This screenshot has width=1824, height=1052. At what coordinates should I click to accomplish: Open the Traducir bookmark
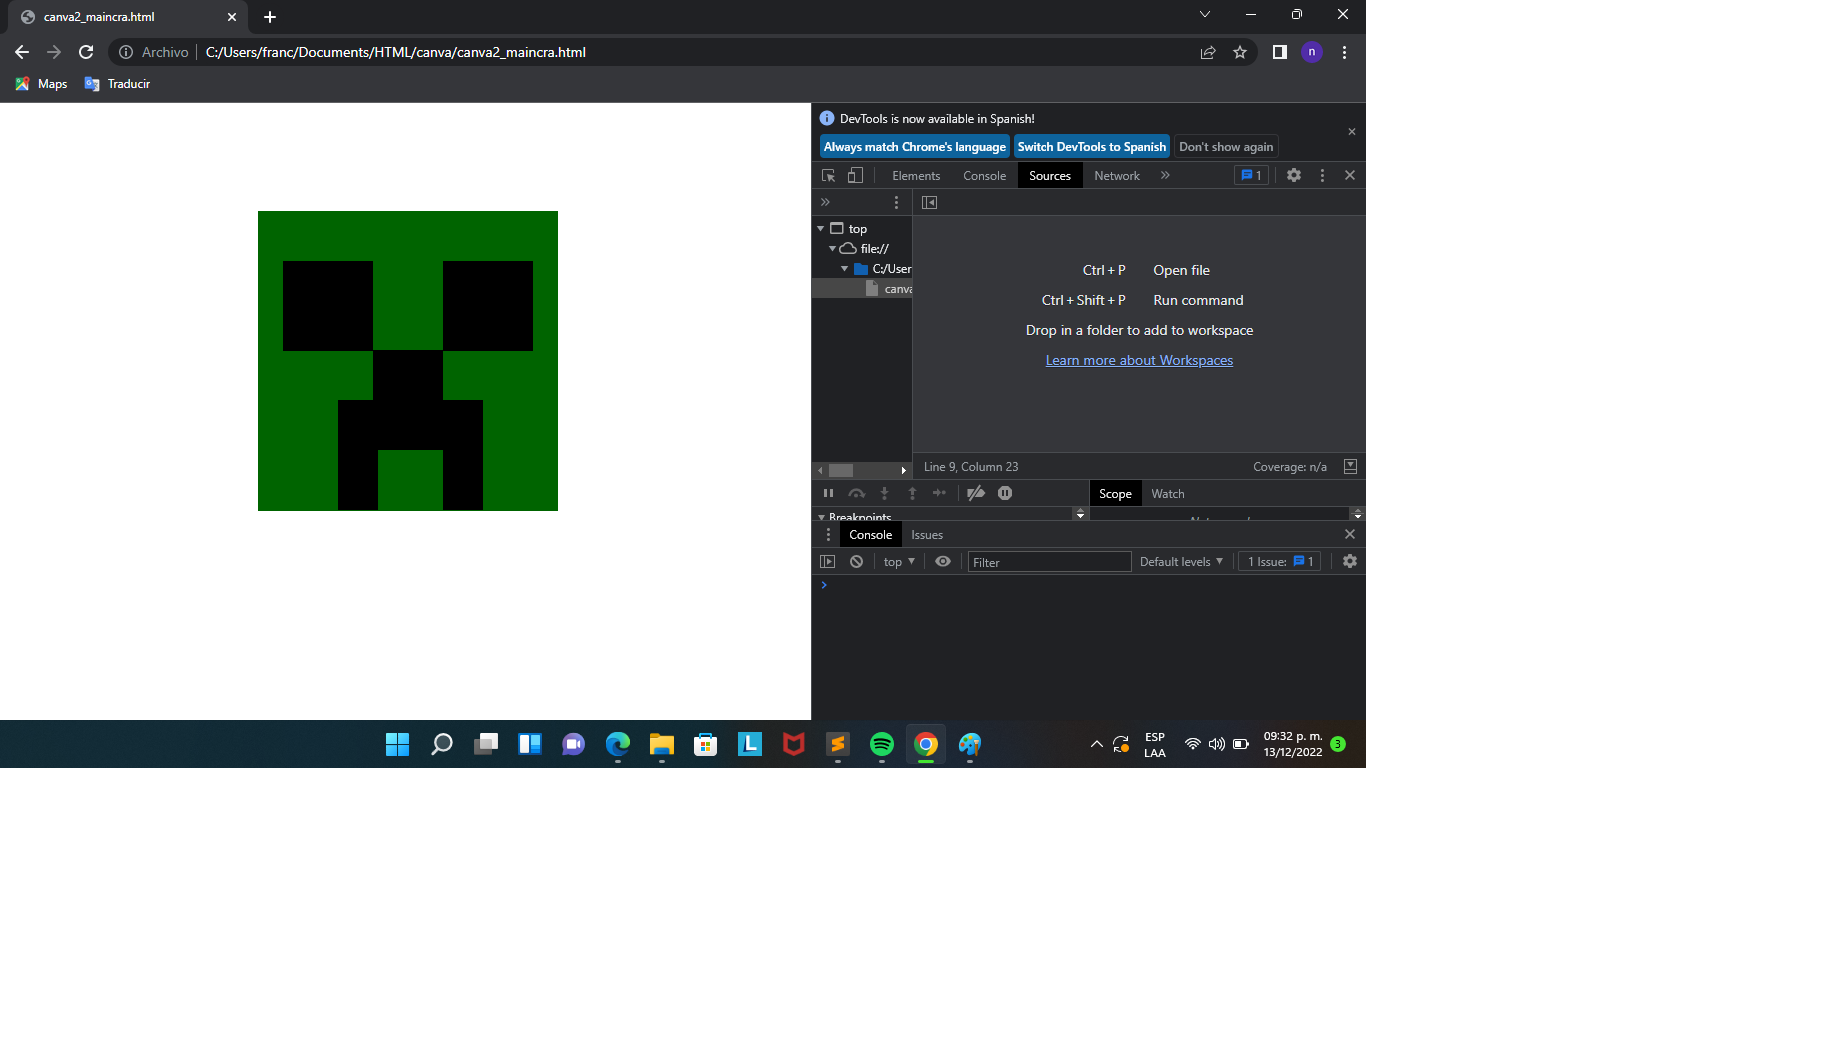(117, 84)
